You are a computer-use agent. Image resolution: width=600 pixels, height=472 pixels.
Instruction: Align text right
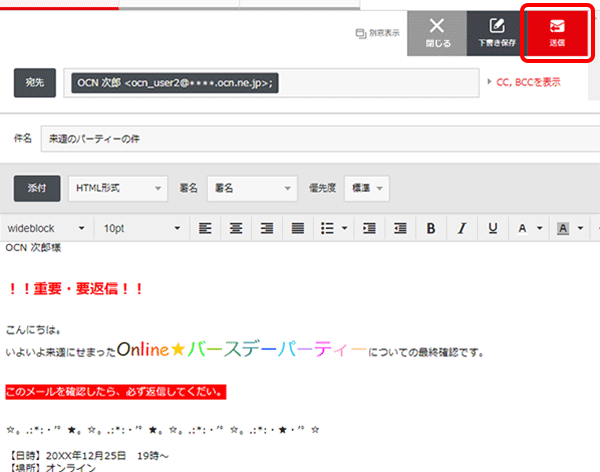[x=267, y=228]
